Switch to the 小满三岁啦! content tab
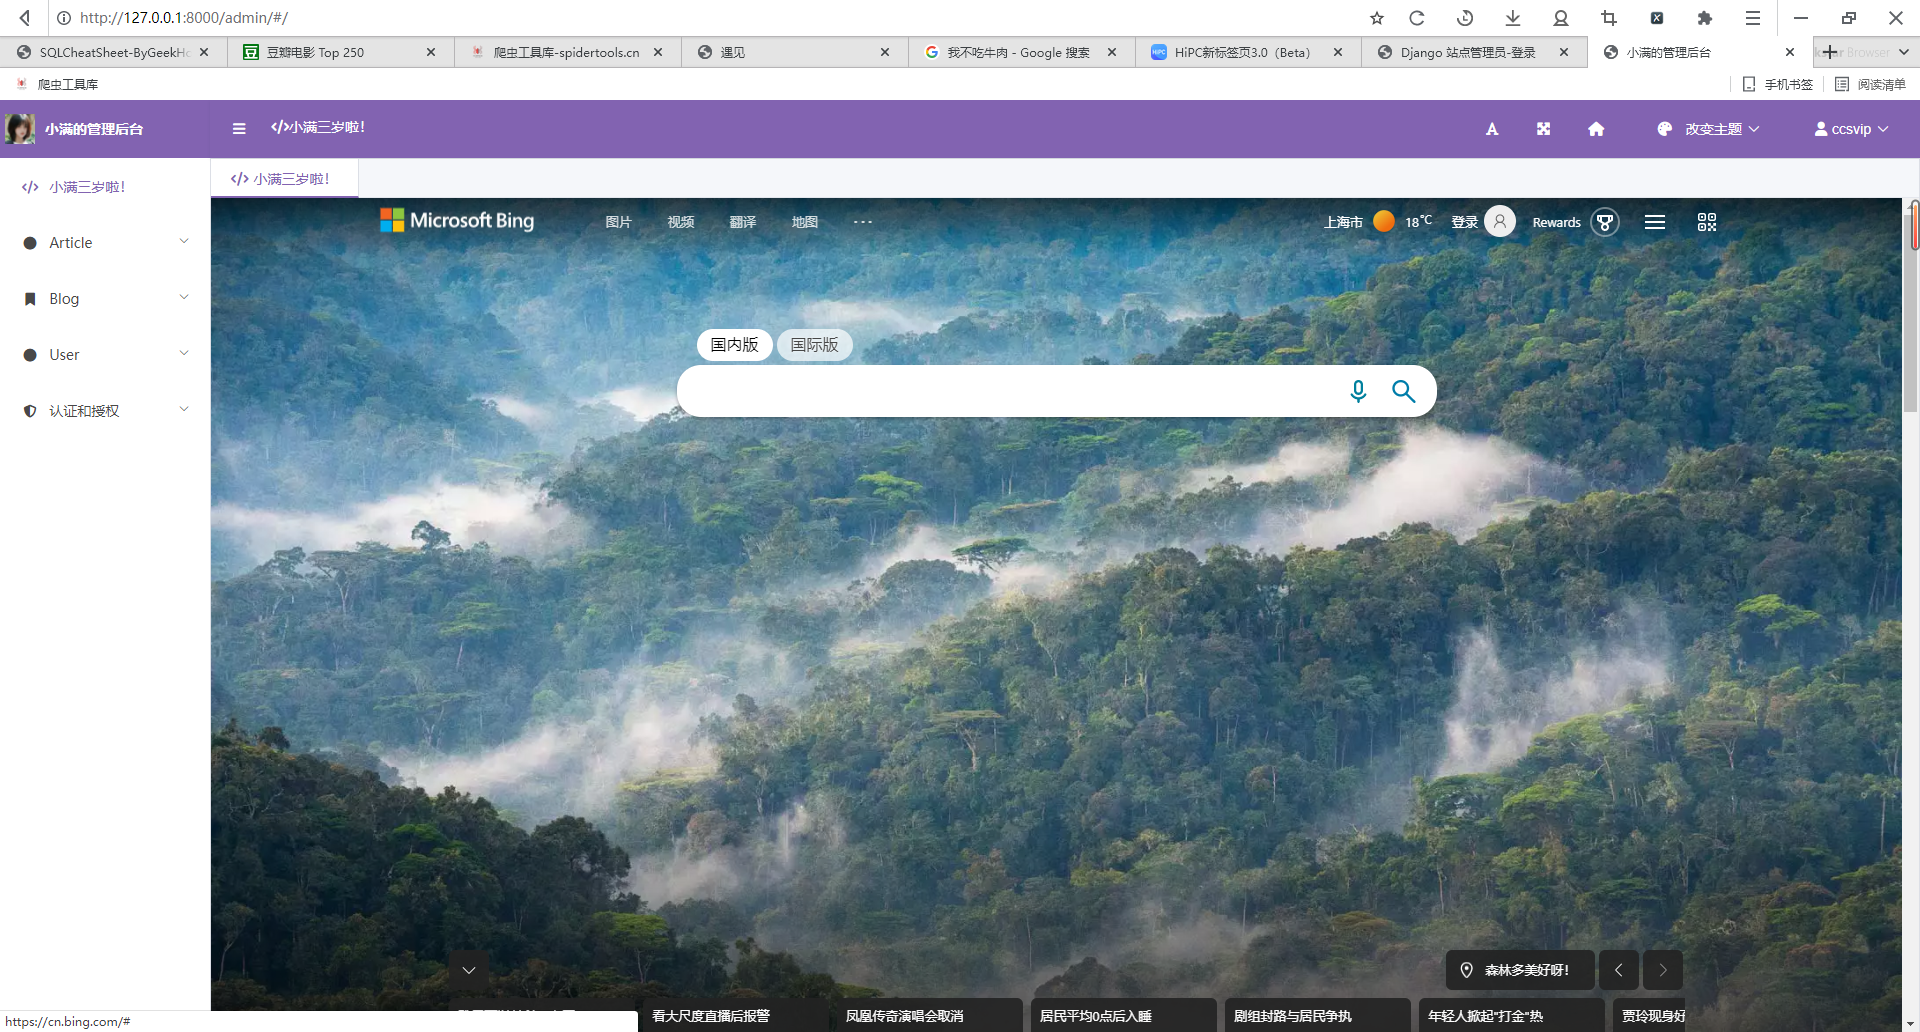The image size is (1920, 1032). (x=284, y=179)
